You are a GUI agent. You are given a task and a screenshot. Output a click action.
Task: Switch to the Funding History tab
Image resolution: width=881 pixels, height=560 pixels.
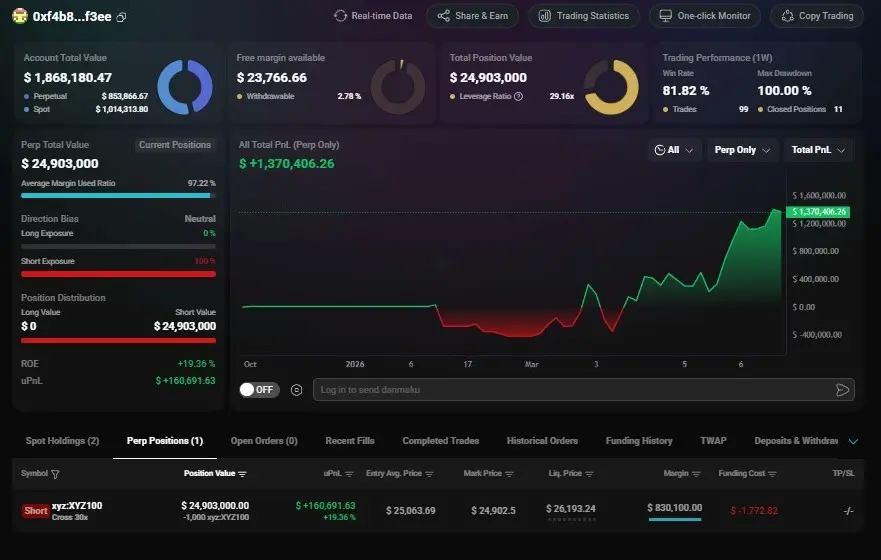(x=639, y=441)
